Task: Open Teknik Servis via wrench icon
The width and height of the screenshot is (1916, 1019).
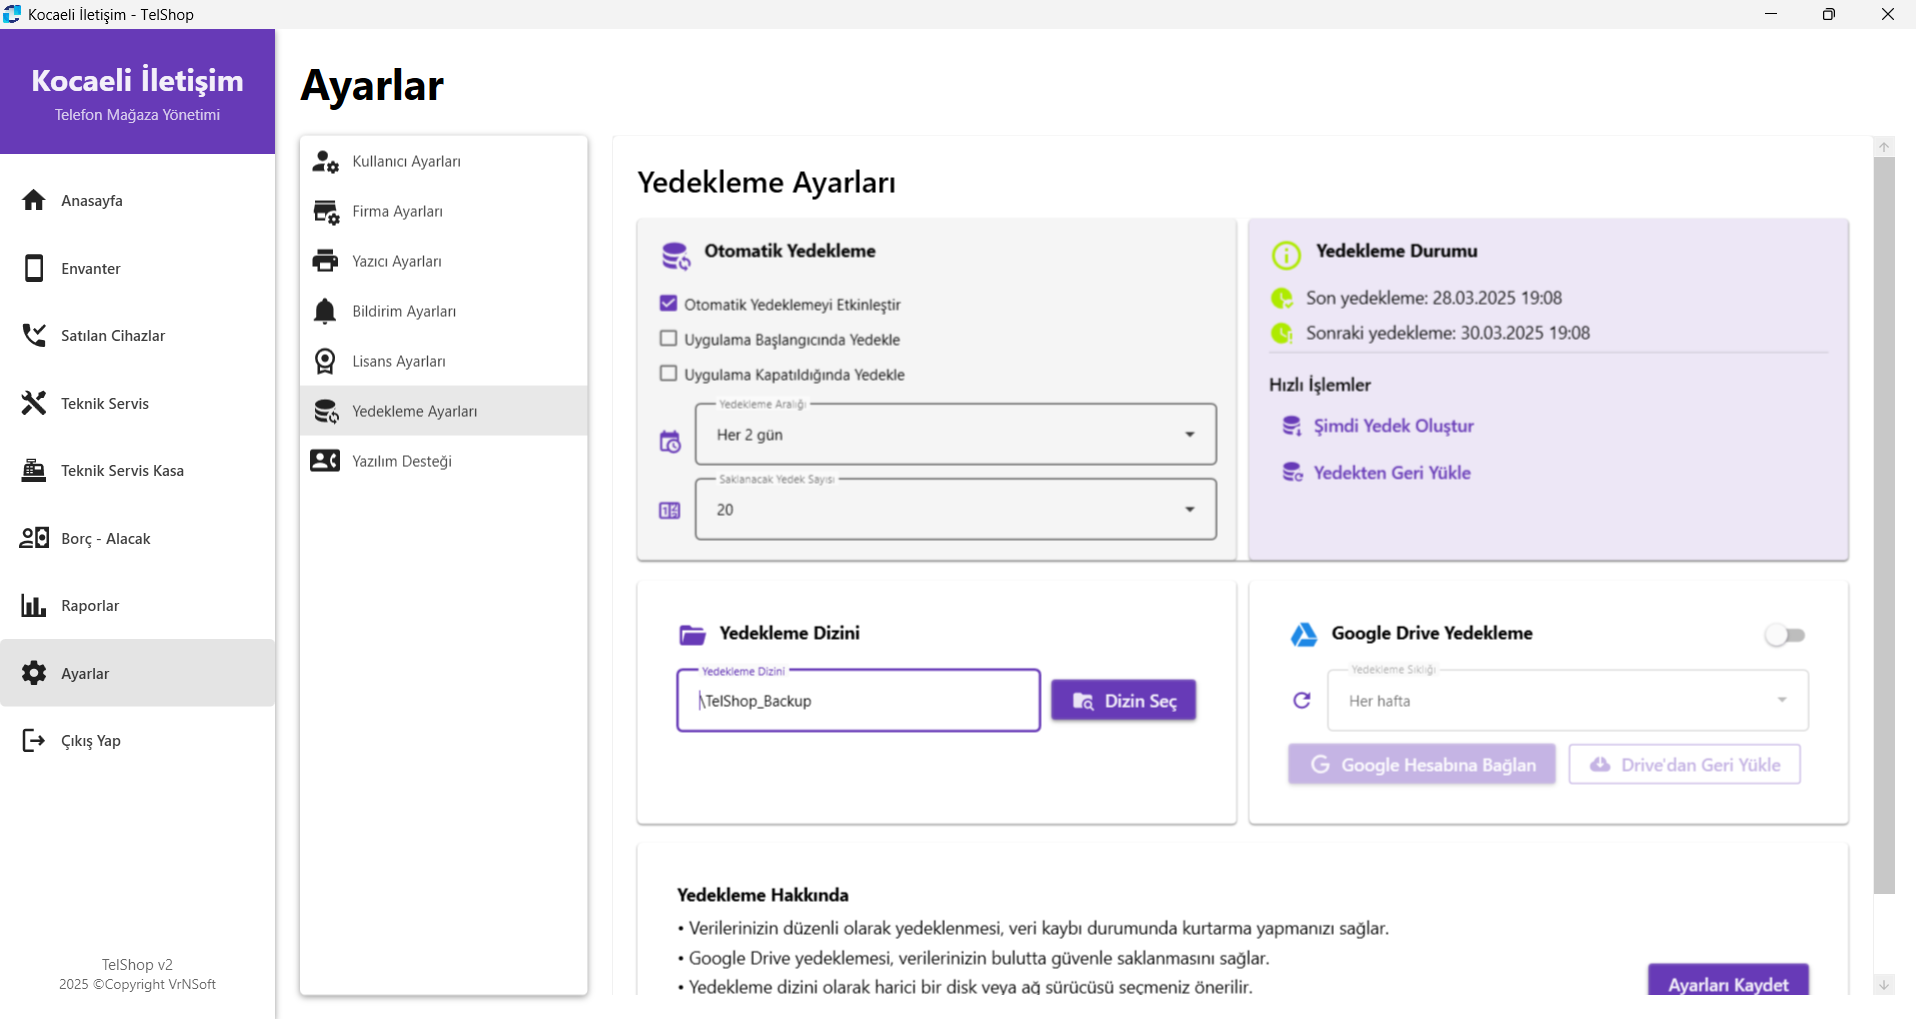Action: coord(34,402)
